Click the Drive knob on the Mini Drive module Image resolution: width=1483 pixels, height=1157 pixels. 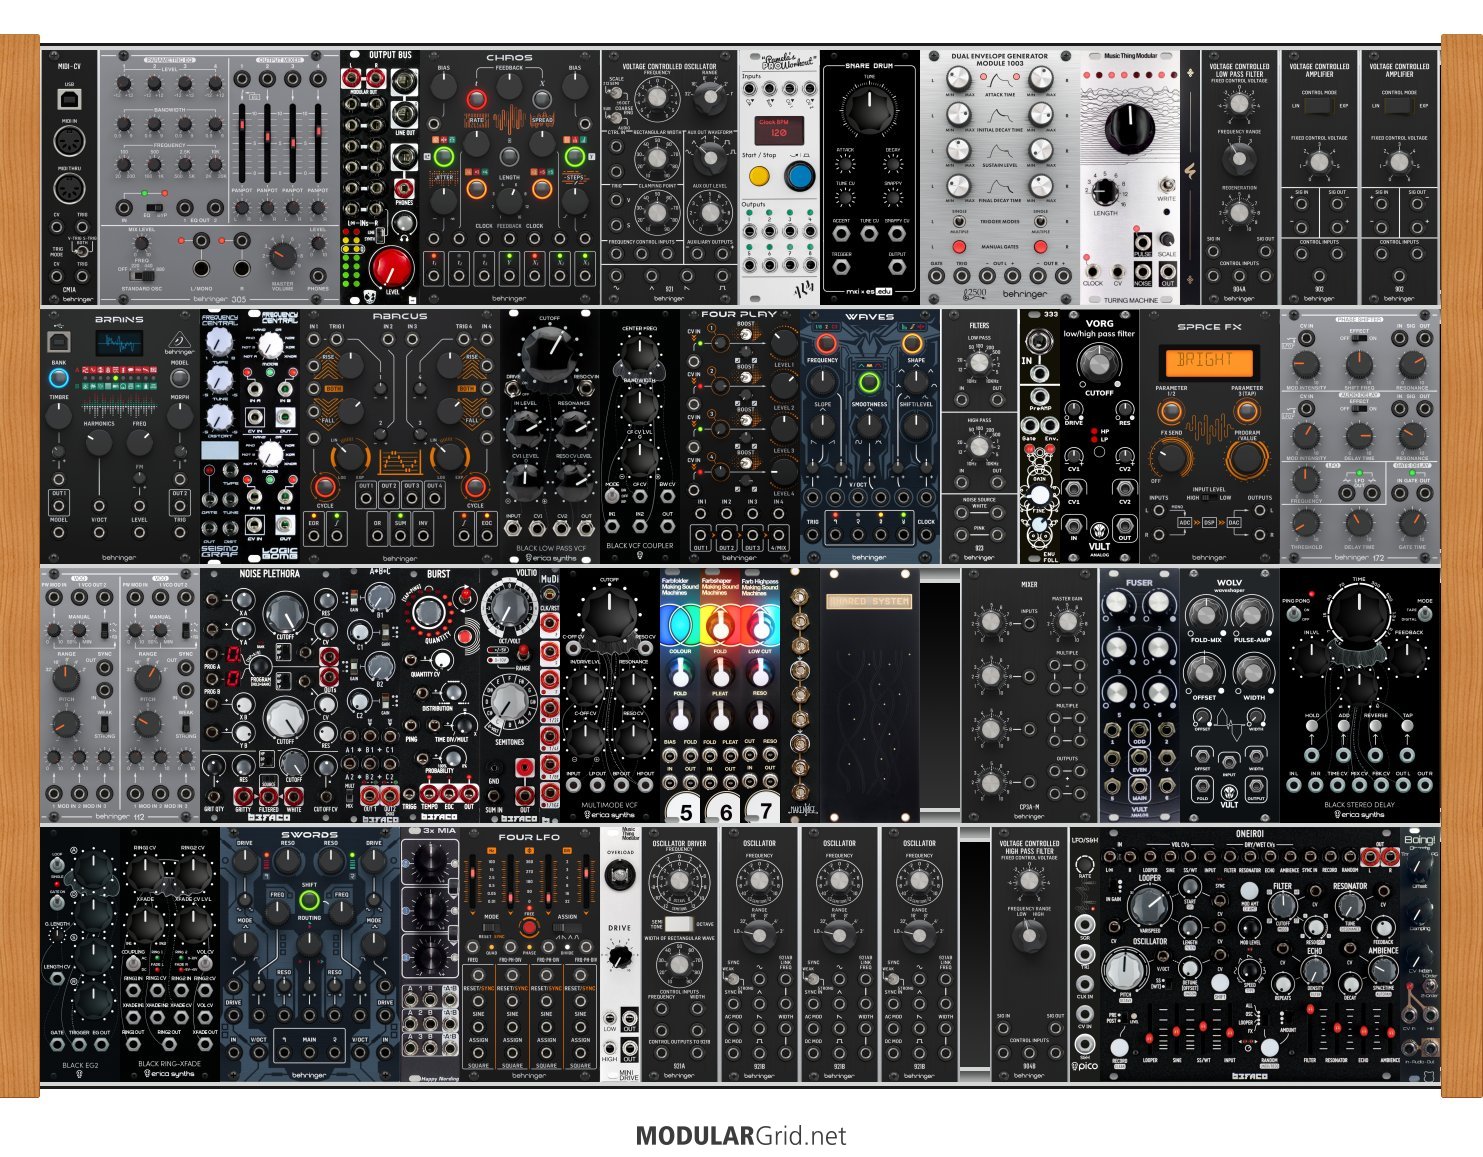pyautogui.click(x=620, y=958)
